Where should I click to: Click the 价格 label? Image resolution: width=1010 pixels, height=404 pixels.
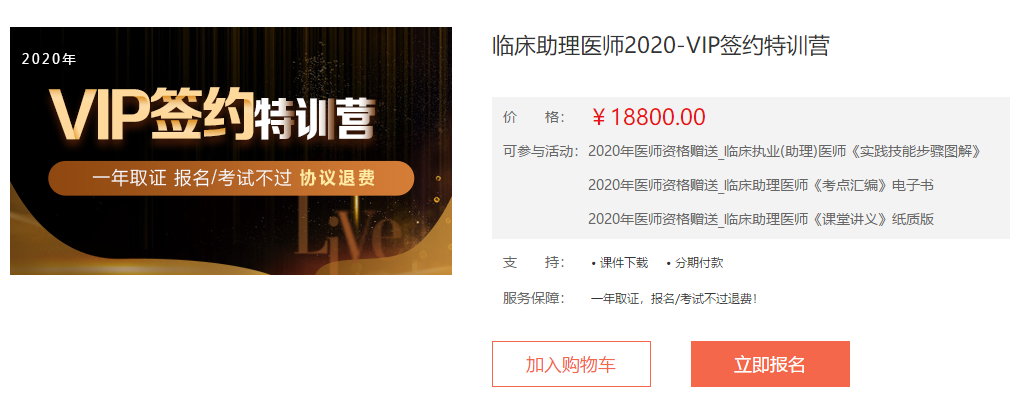[534, 117]
